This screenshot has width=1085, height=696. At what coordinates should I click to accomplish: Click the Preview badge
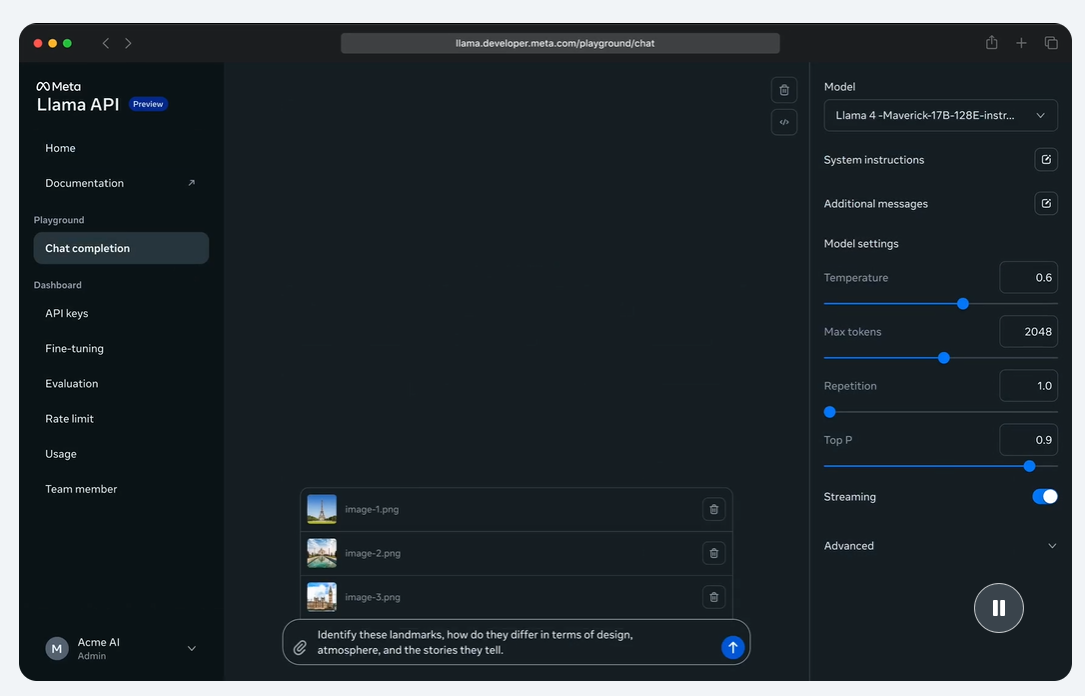coord(148,104)
